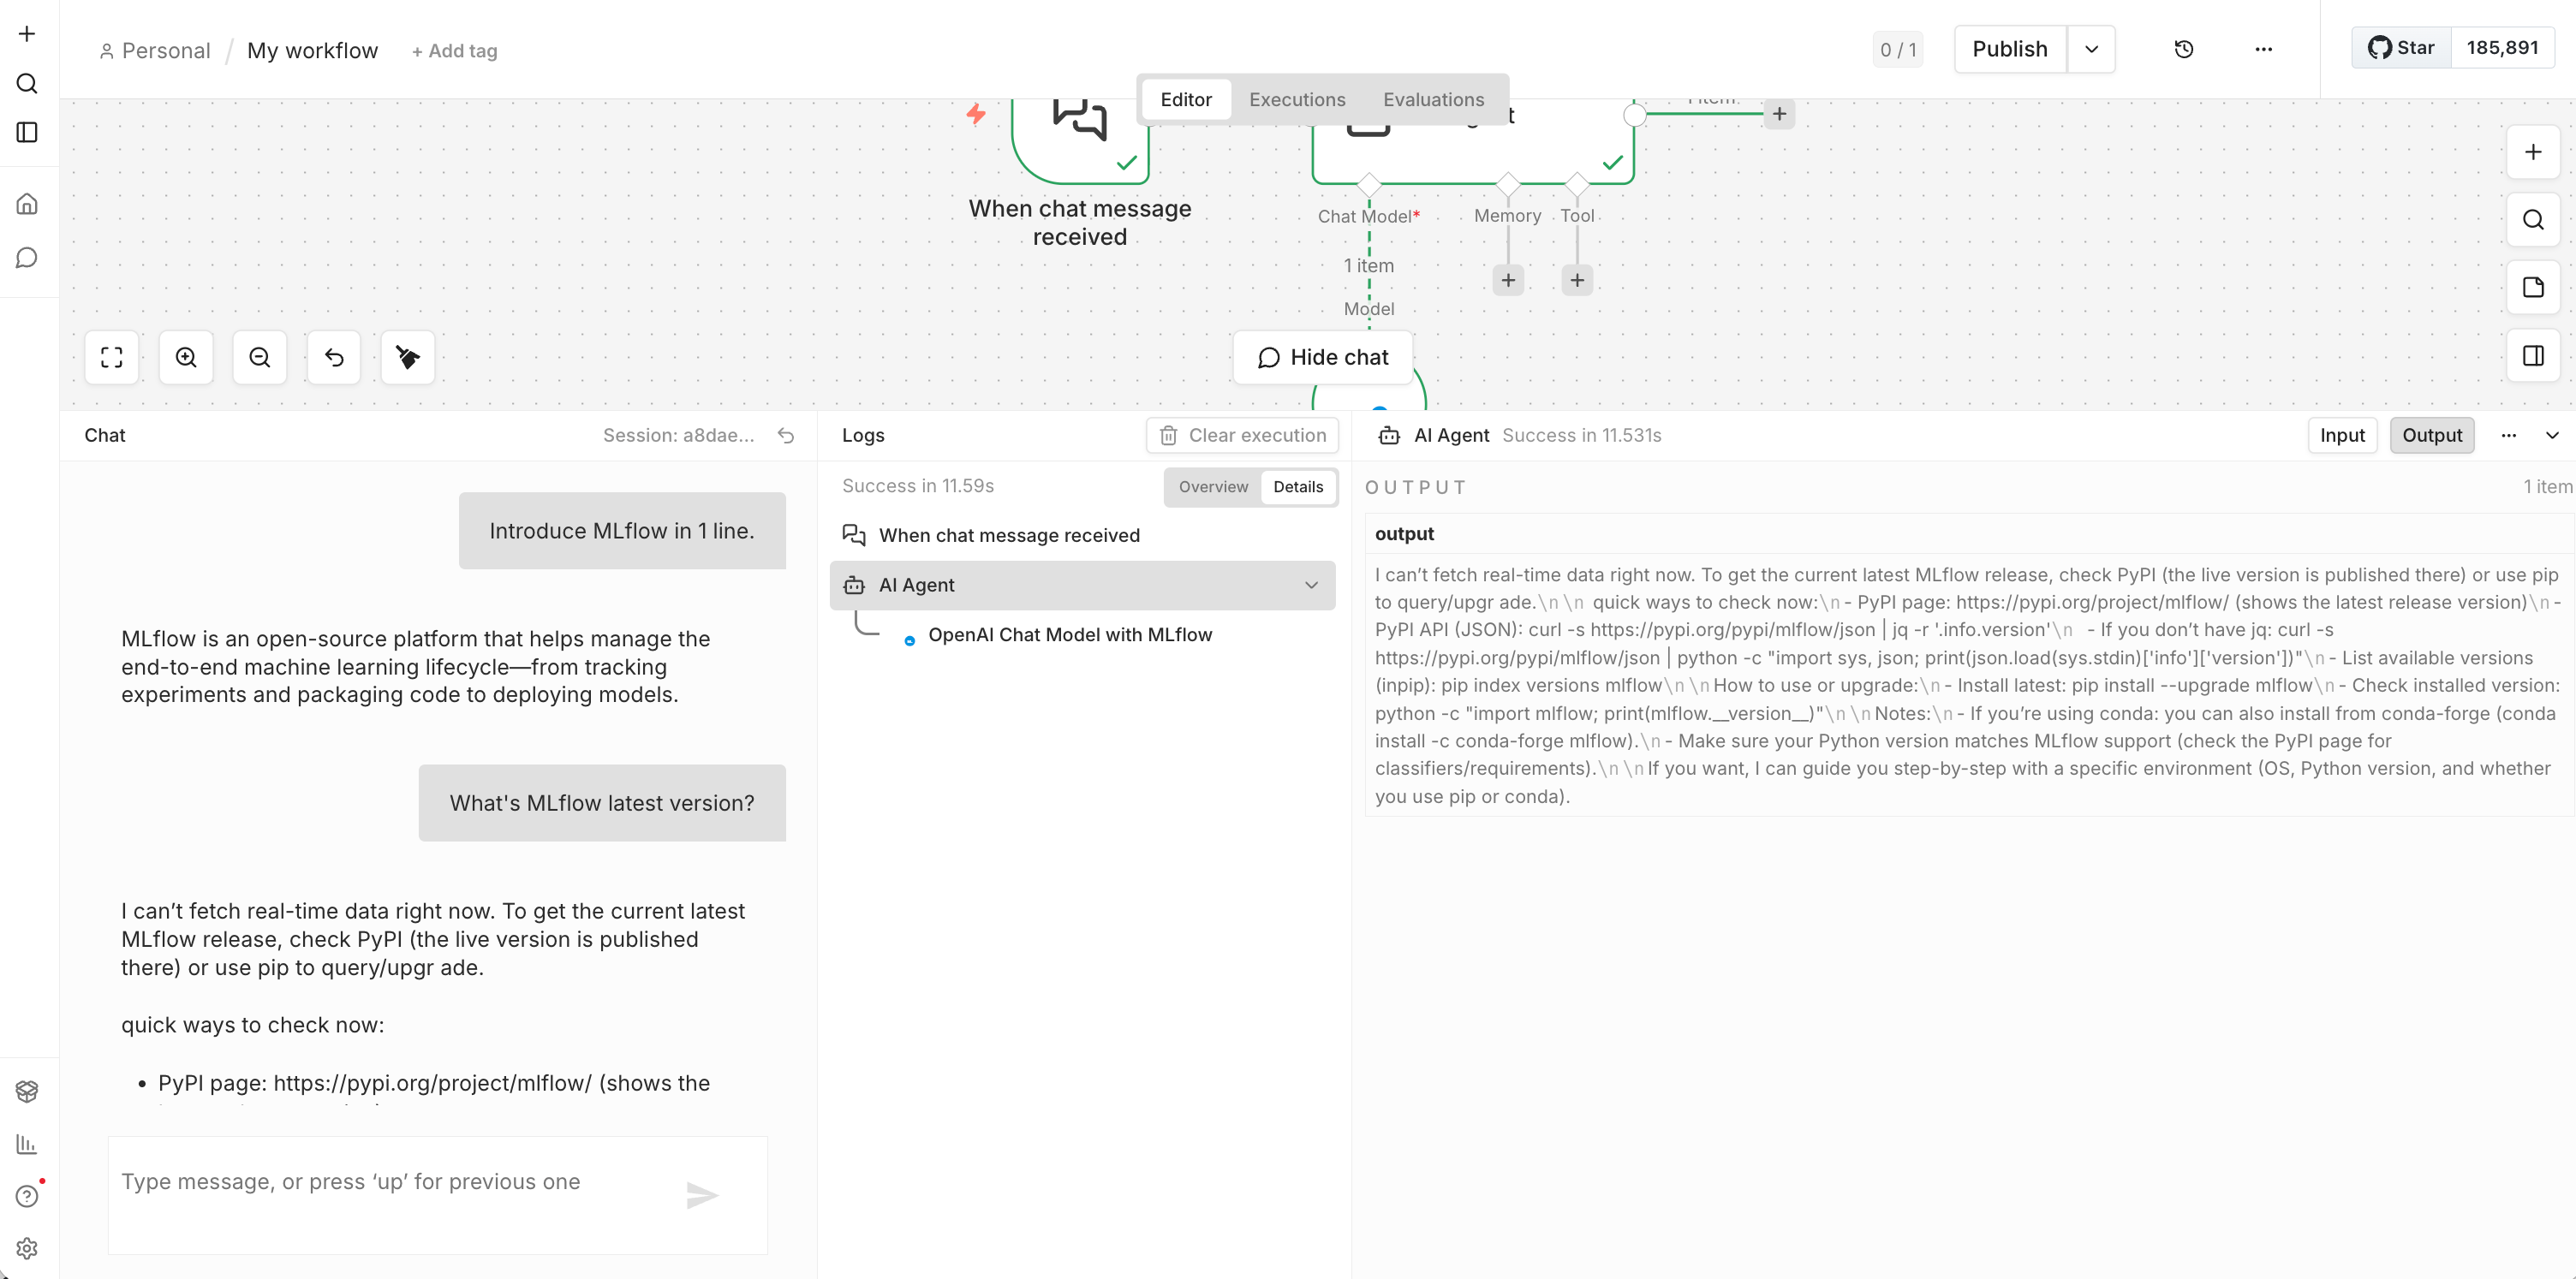Open insights chart icon in sidebar
The image size is (2576, 1279).
pos(27,1144)
